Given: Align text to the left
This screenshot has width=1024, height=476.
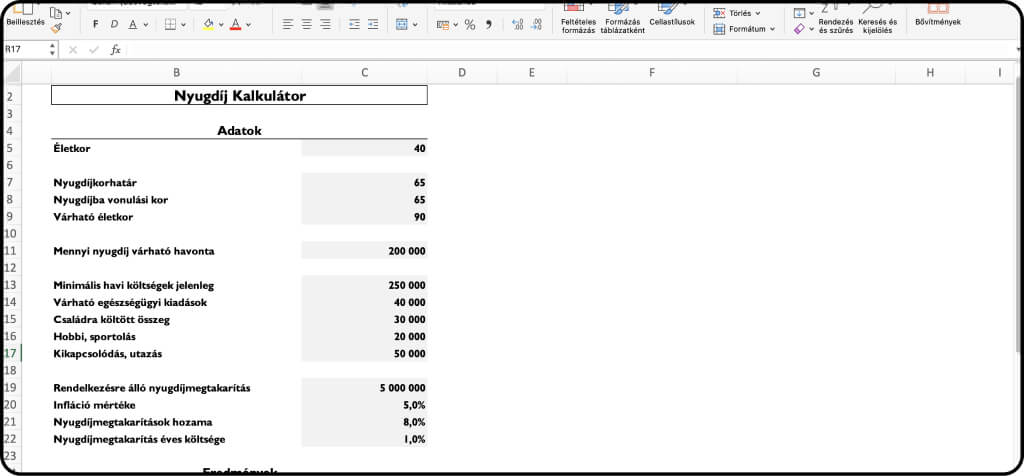Looking at the screenshot, I should (287, 24).
